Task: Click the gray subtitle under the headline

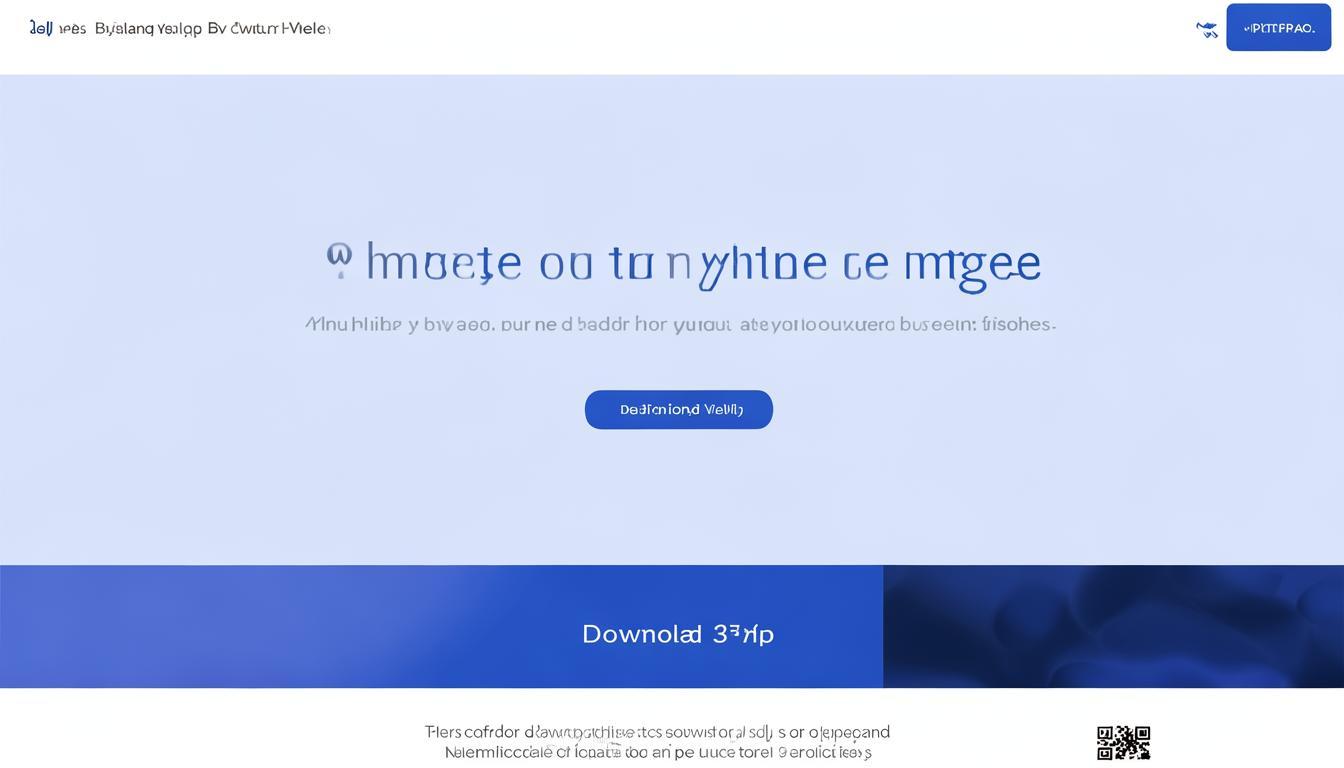Action: 680,324
